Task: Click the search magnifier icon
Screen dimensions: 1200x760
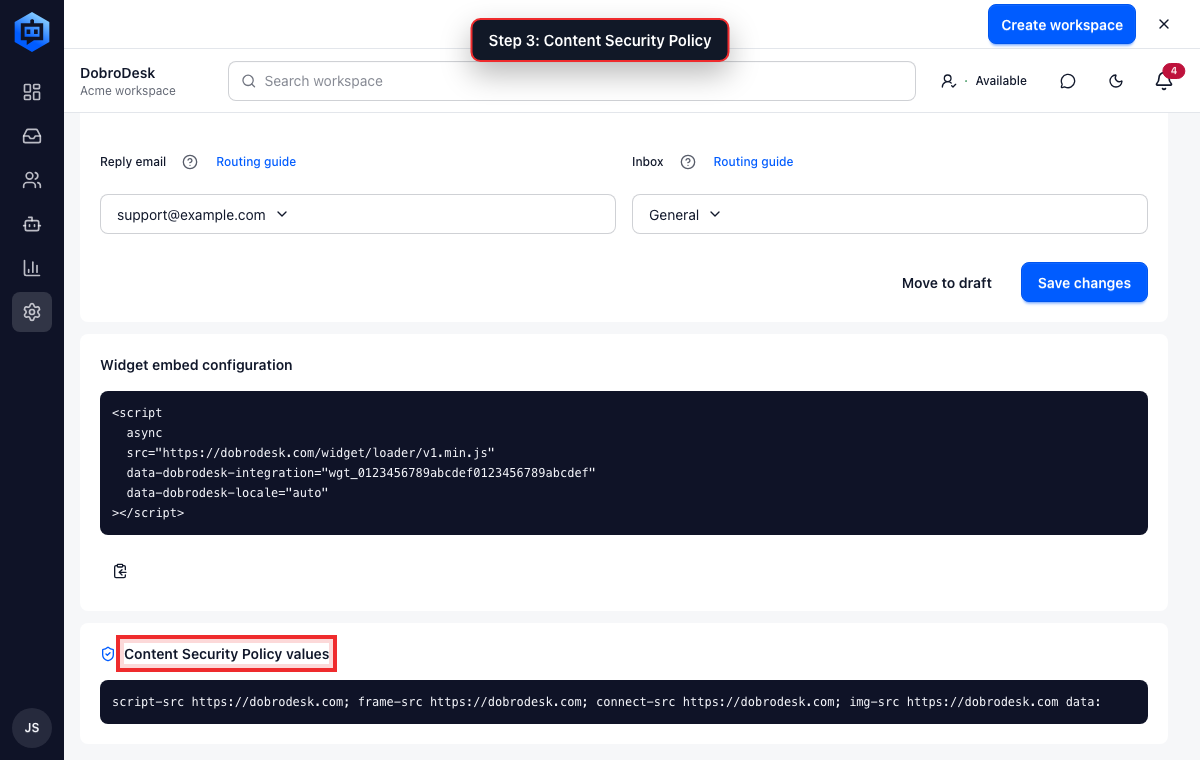Action: pyautogui.click(x=249, y=81)
